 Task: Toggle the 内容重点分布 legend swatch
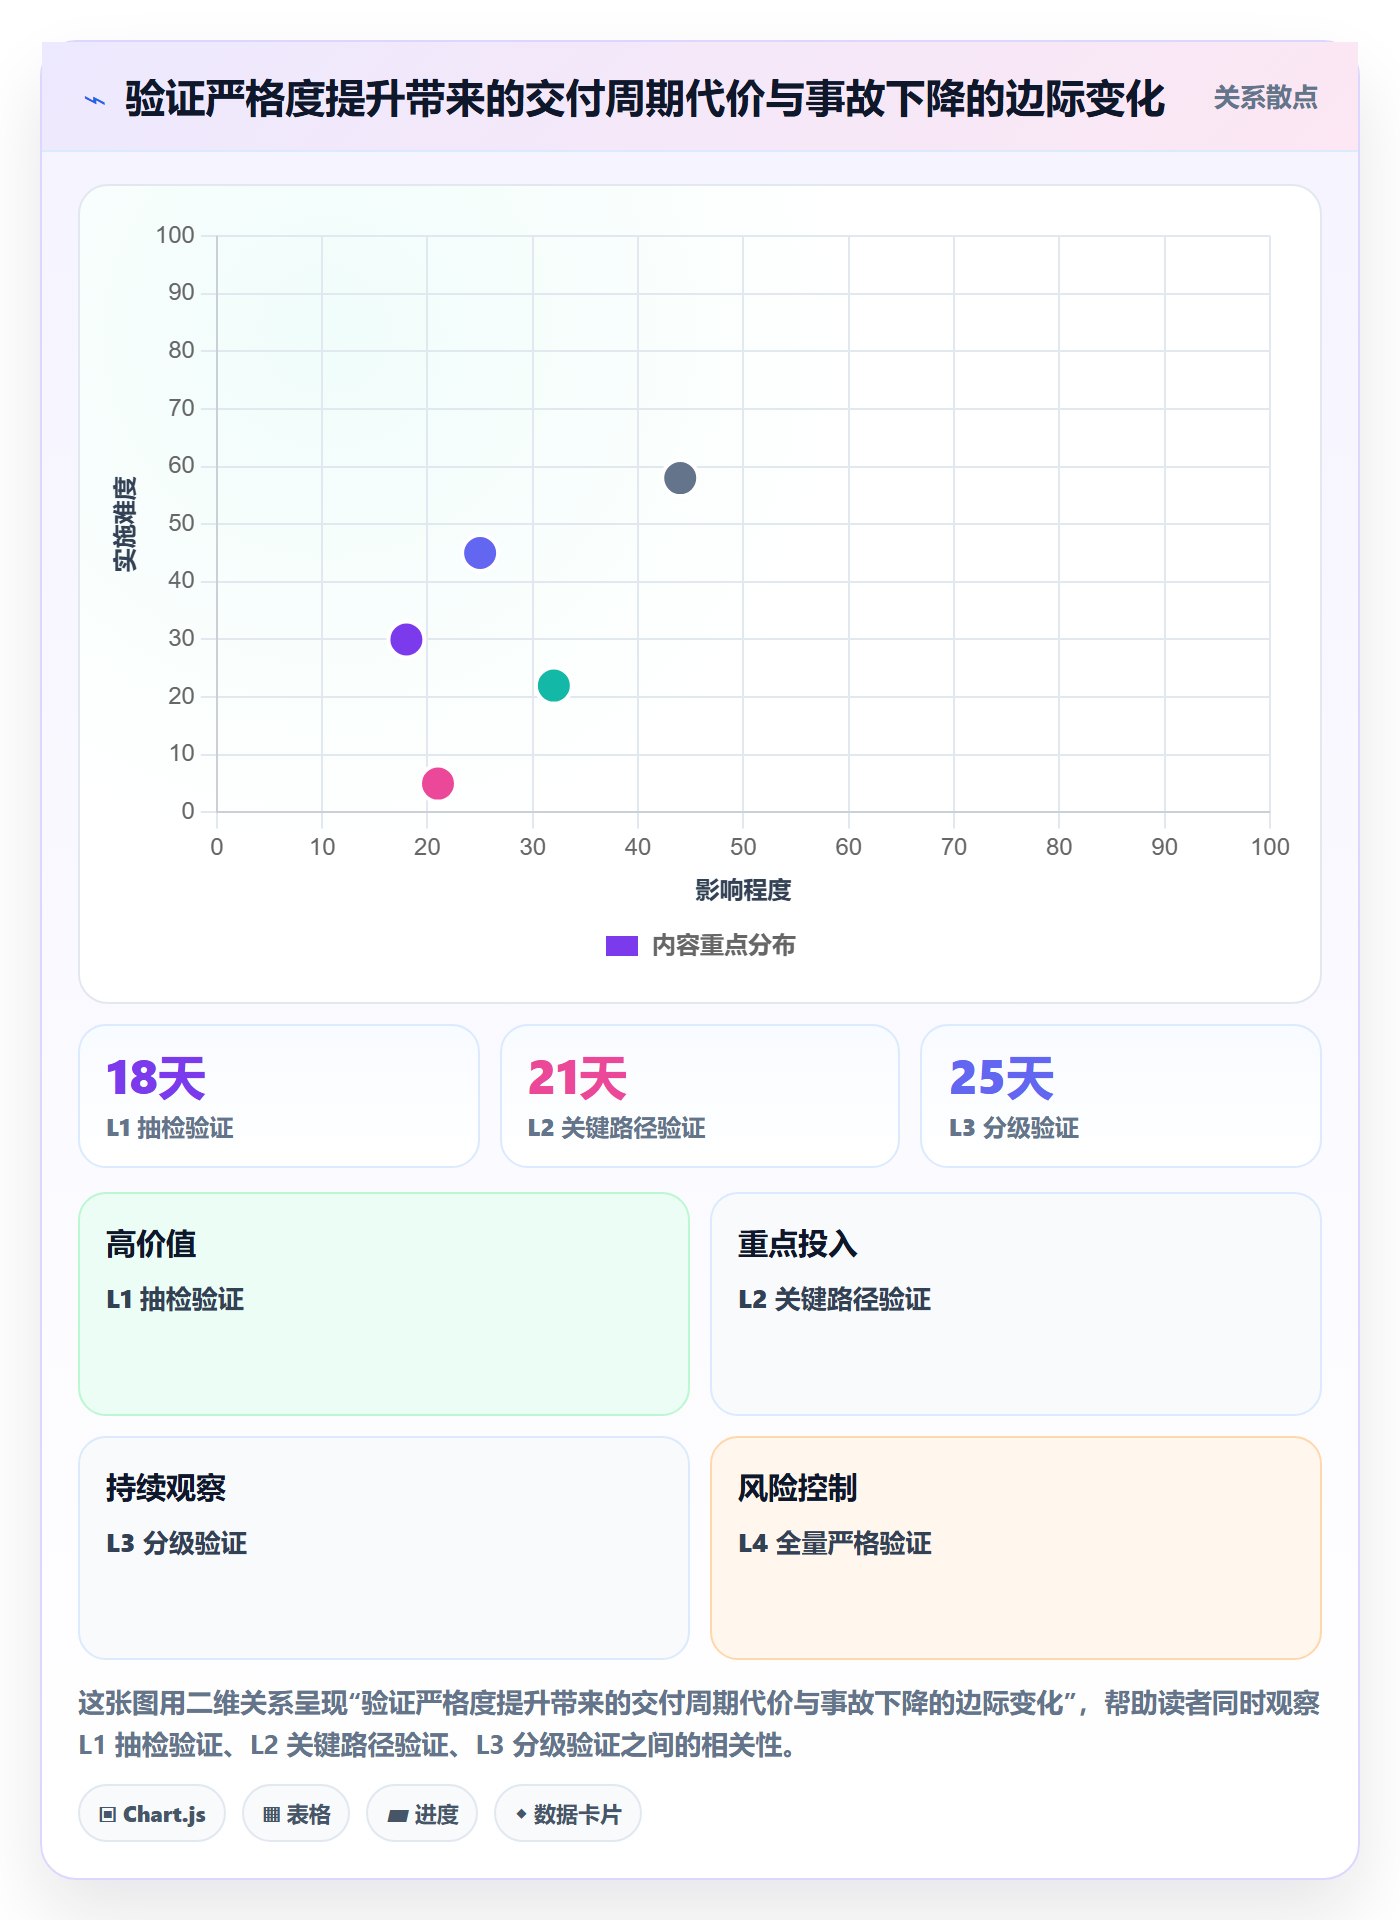621,946
